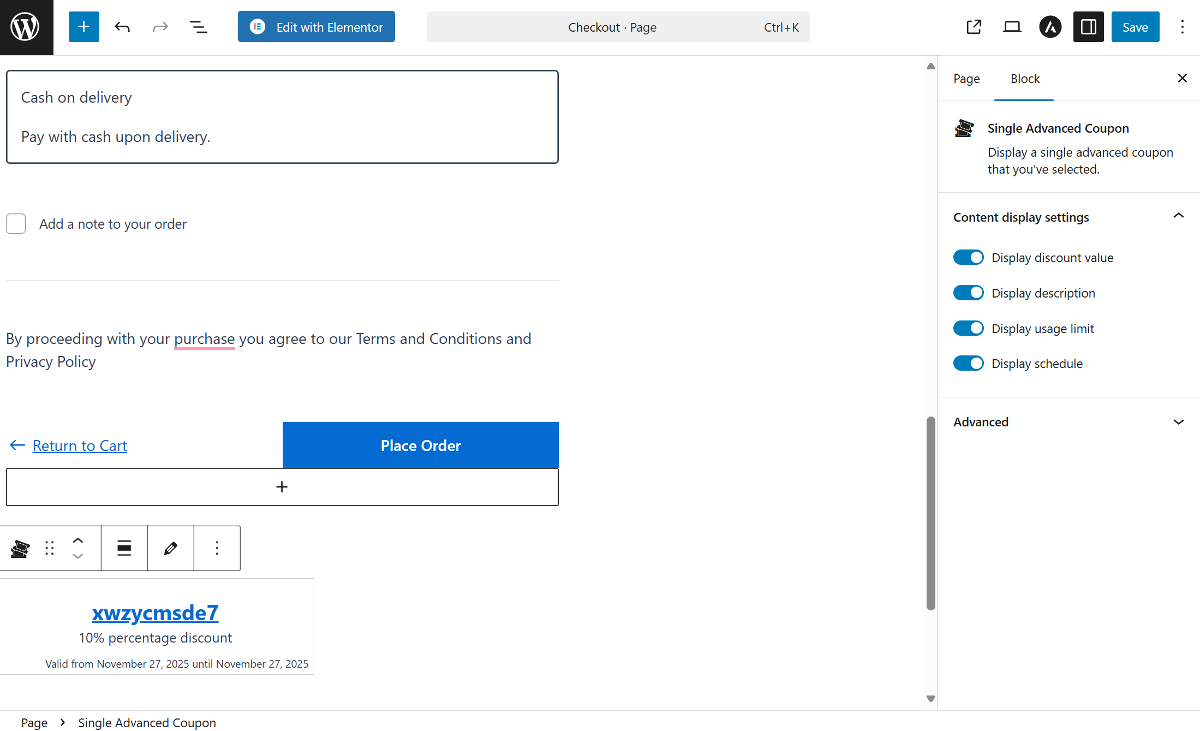The width and height of the screenshot is (1200, 731).
Task: Follow the Return to Cart link
Action: coord(79,446)
